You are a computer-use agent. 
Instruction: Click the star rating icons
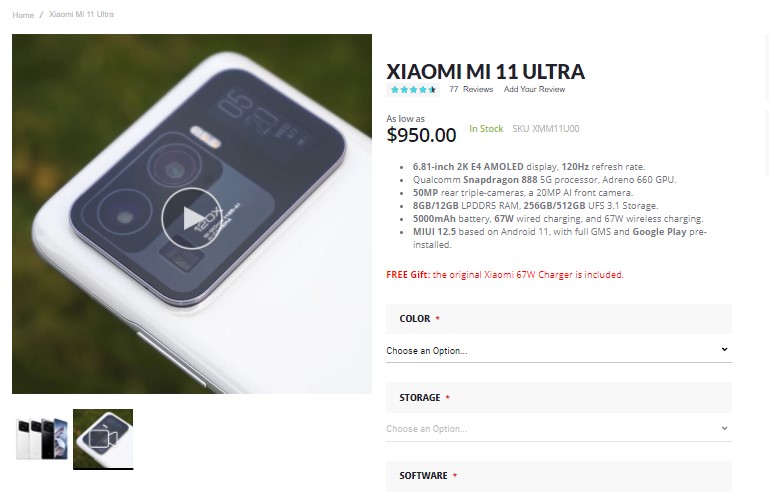point(413,90)
